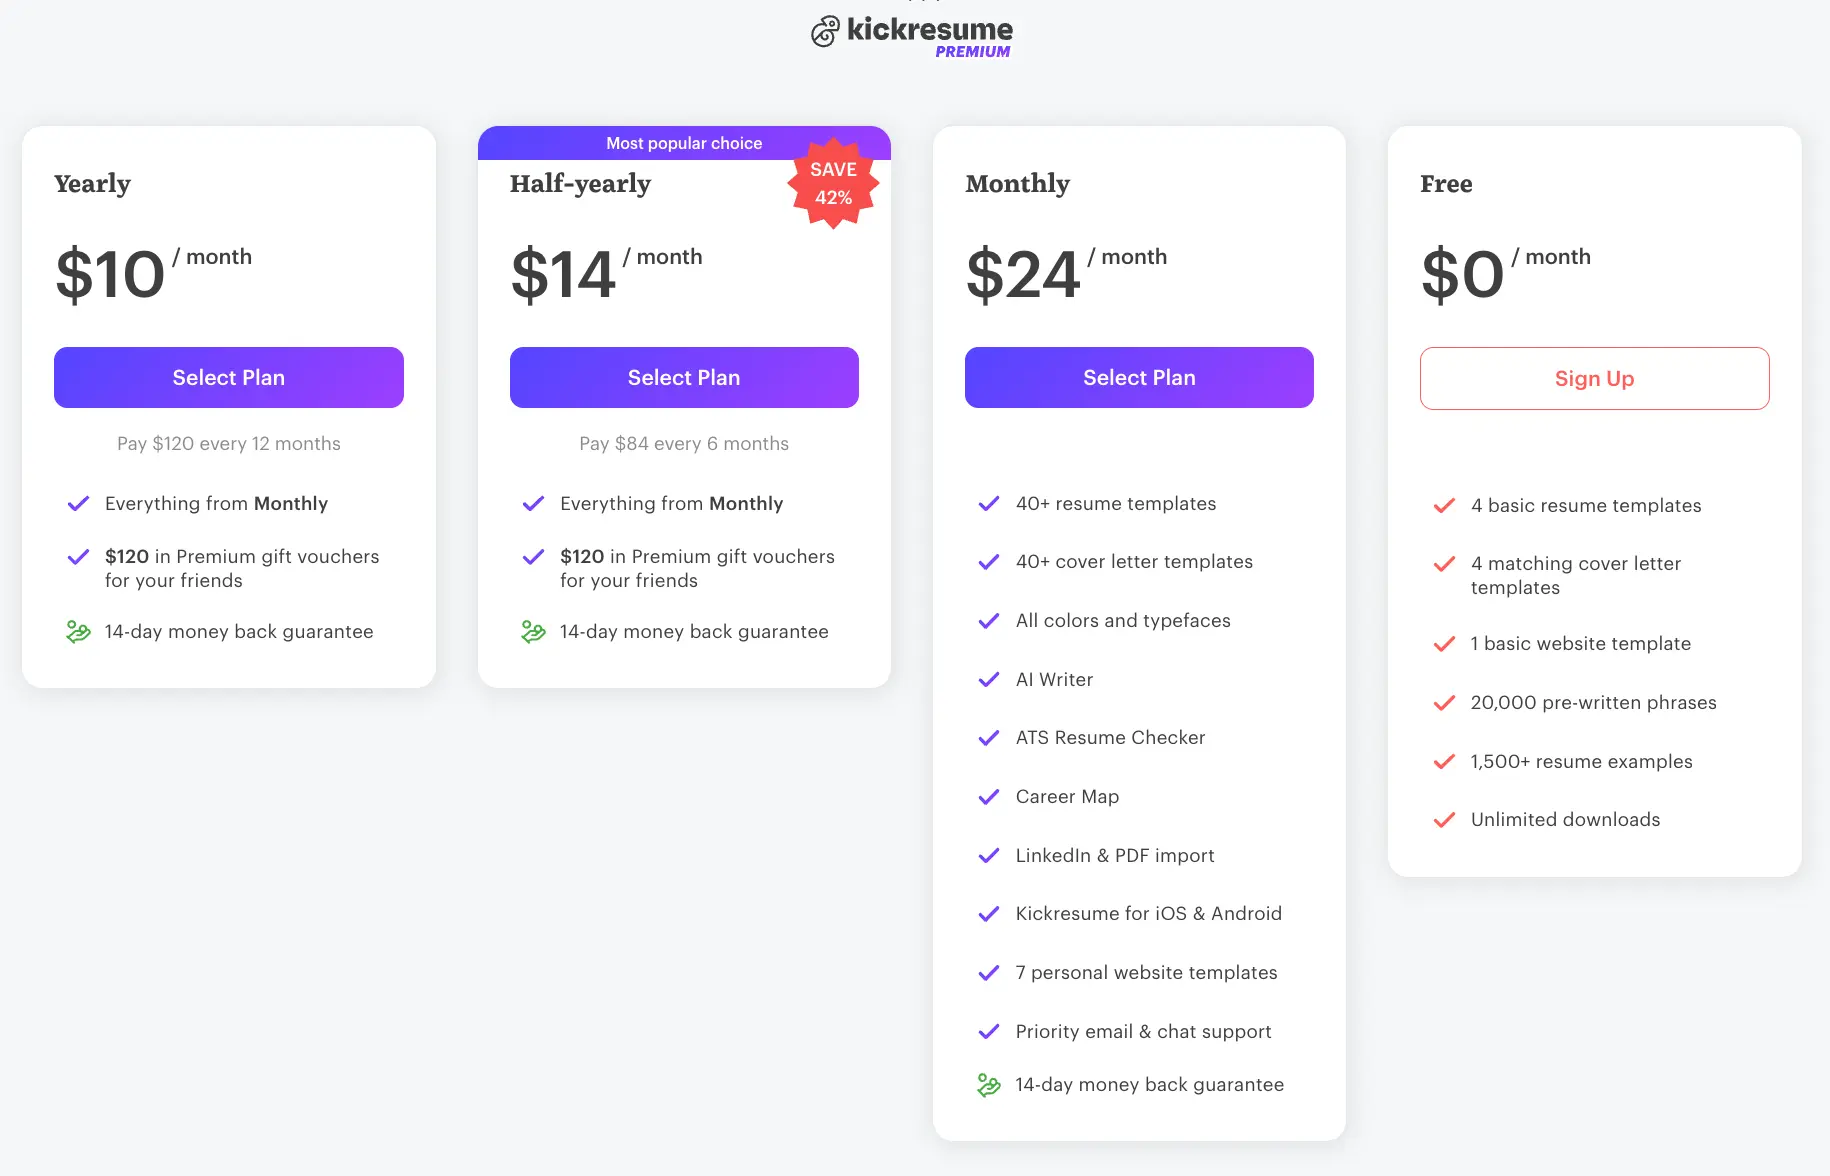Click the Half-yearly plan heading
The image size is (1830, 1176).
coord(580,183)
